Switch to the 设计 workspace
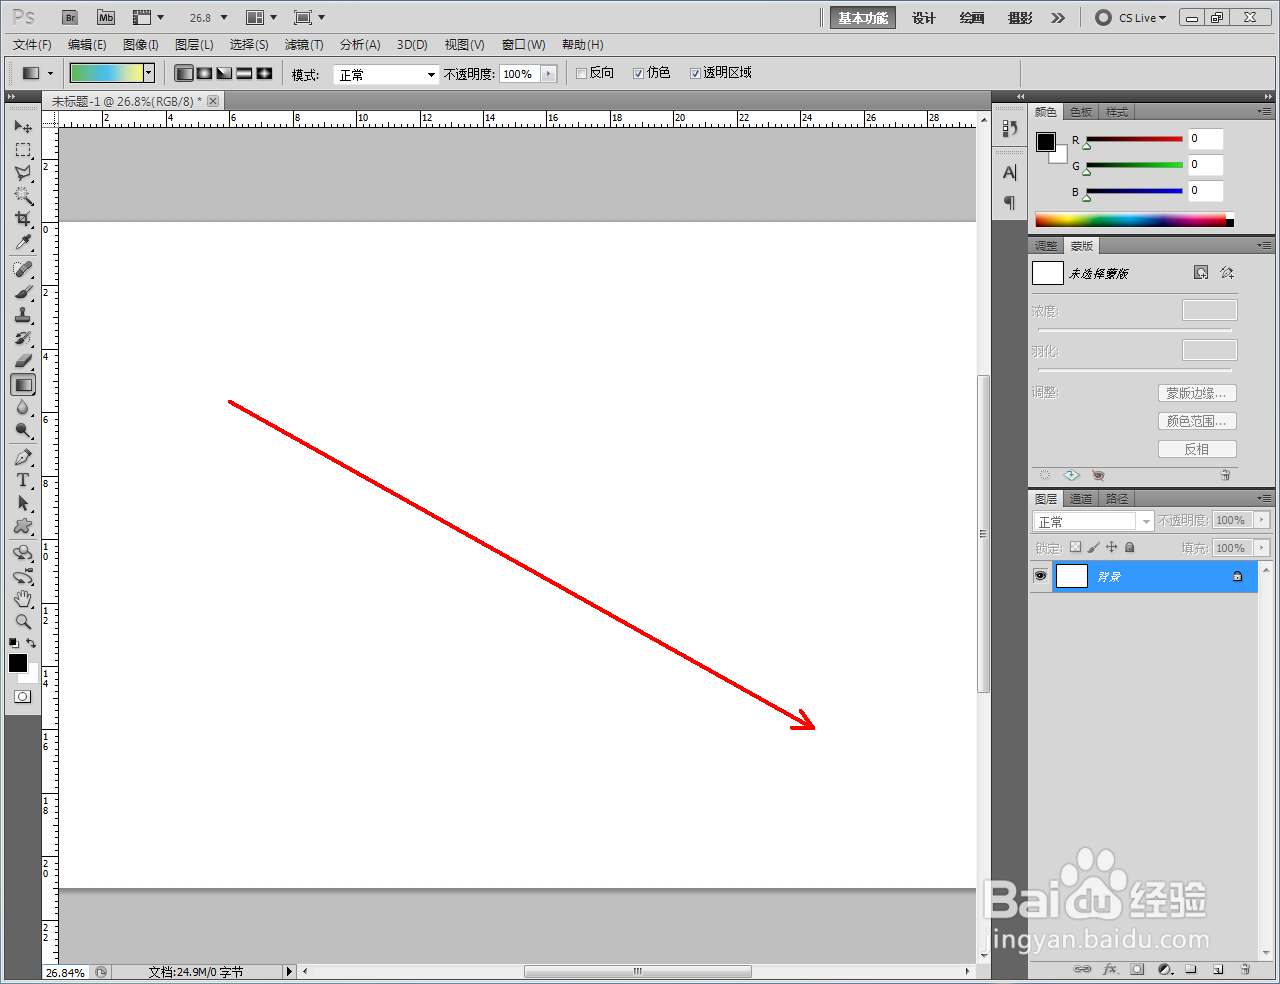Image resolution: width=1280 pixels, height=984 pixels. pos(924,18)
